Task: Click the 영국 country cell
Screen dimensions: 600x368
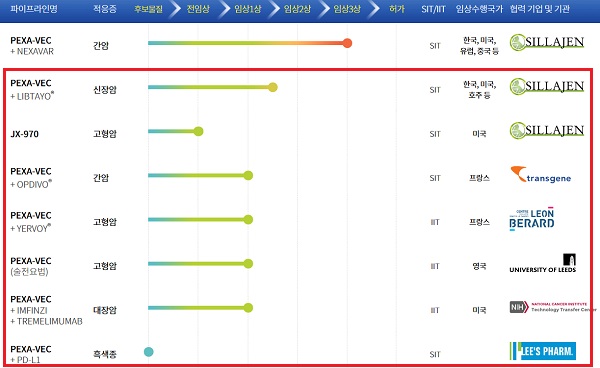Action: pyautogui.click(x=479, y=266)
